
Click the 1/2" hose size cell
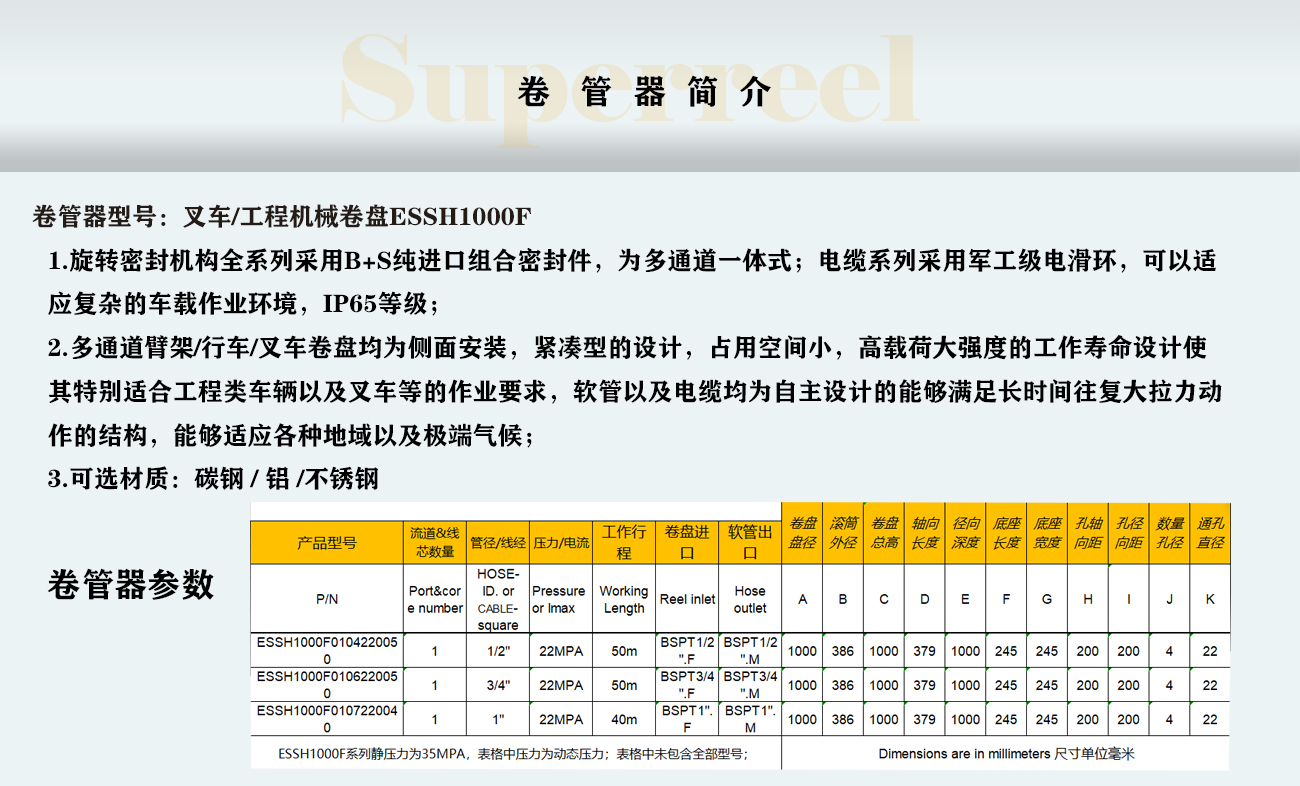pos(497,651)
